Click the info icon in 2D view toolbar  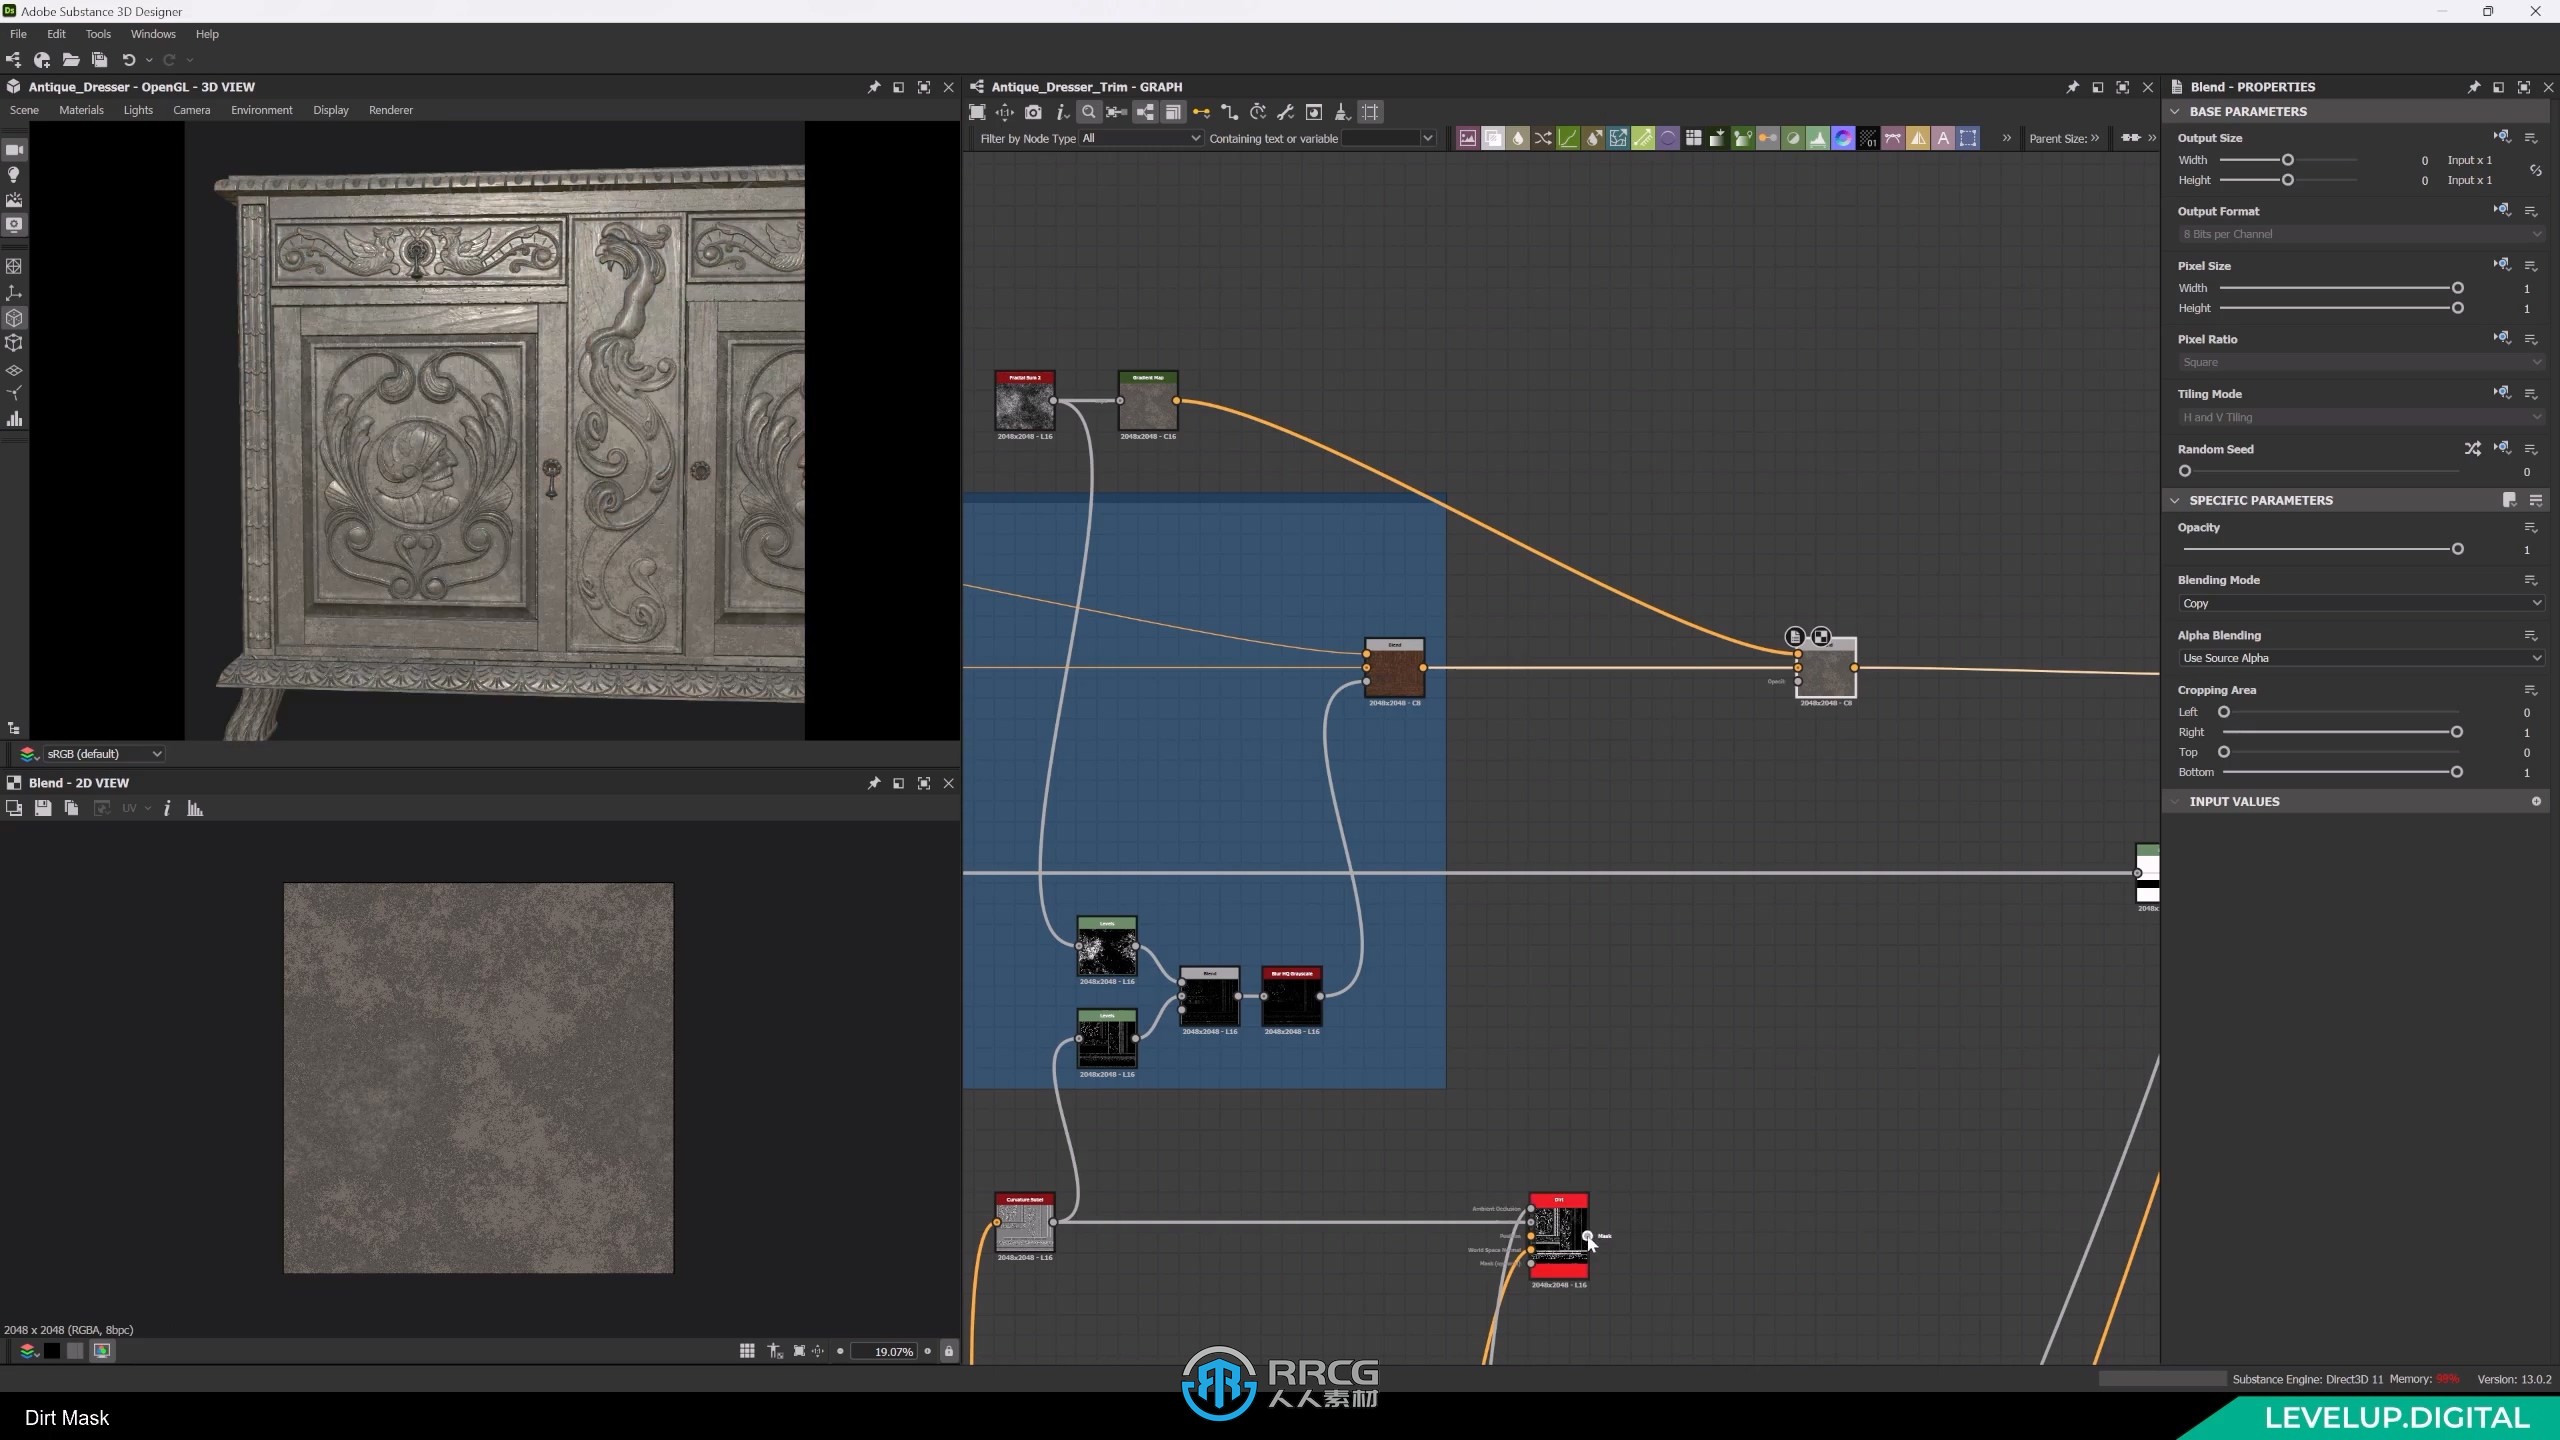167,808
